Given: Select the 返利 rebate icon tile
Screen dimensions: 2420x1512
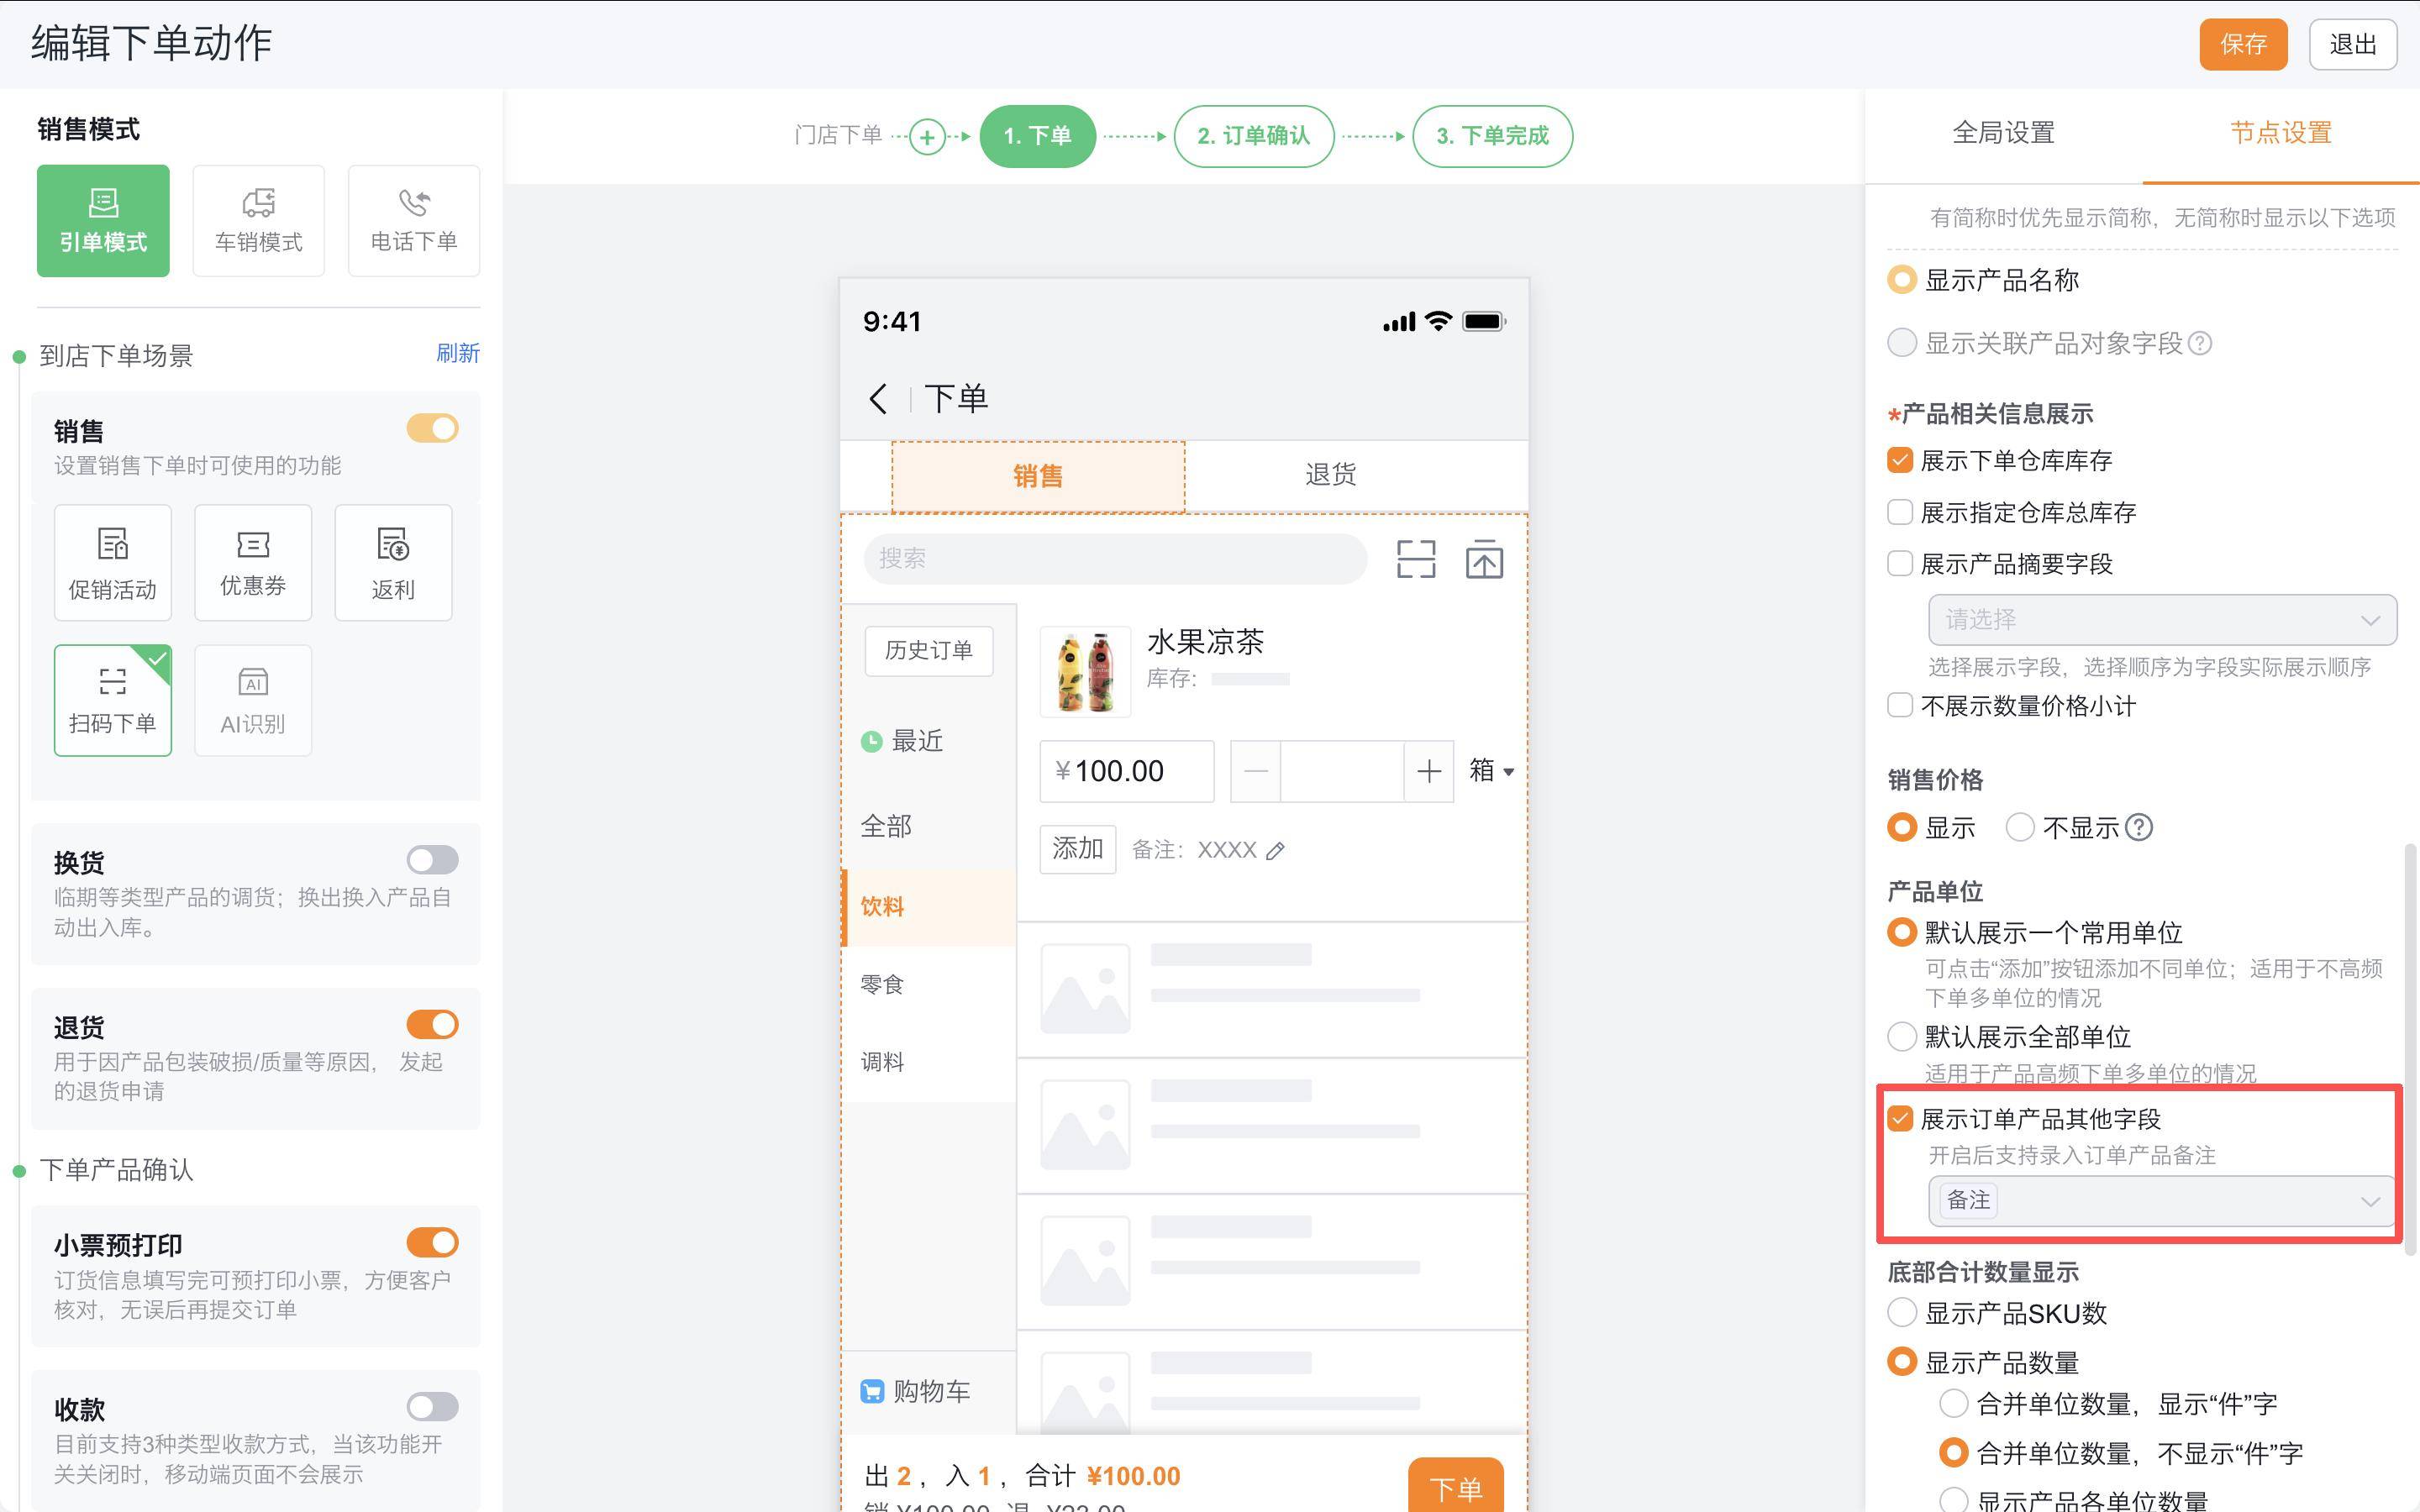Looking at the screenshot, I should (x=393, y=563).
